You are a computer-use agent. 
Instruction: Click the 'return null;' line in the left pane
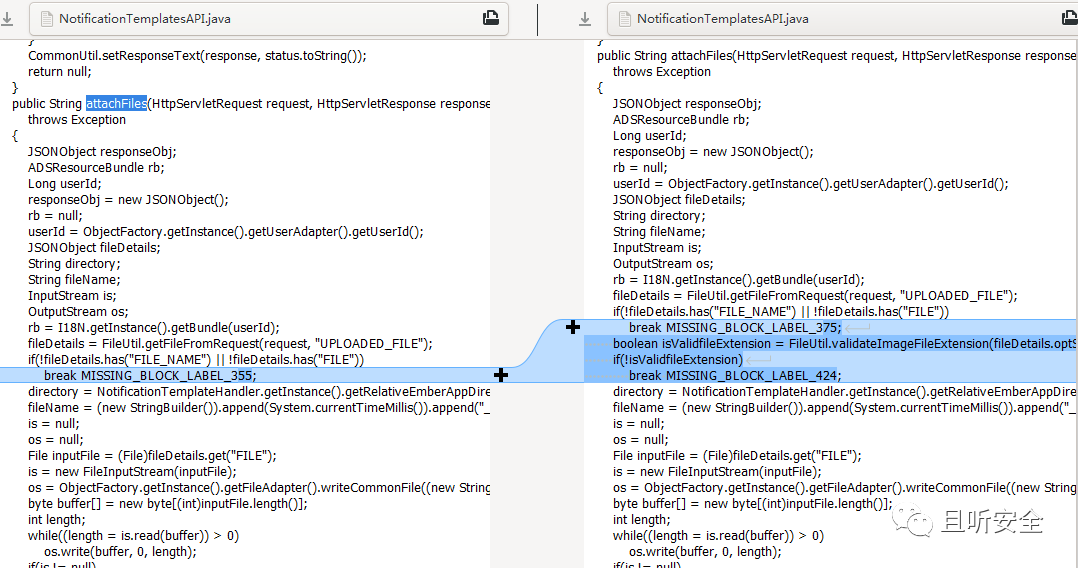(60, 72)
